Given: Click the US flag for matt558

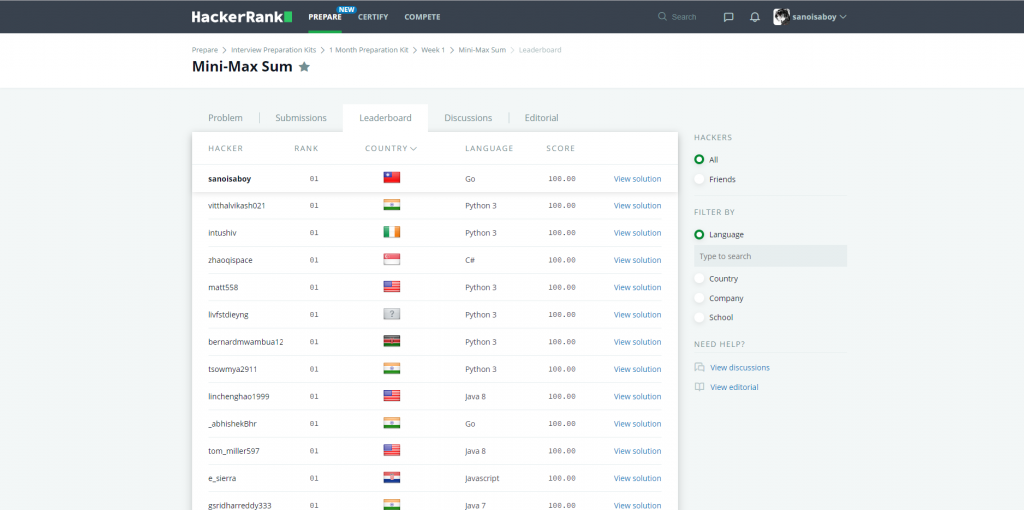Looking at the screenshot, I should tap(392, 287).
